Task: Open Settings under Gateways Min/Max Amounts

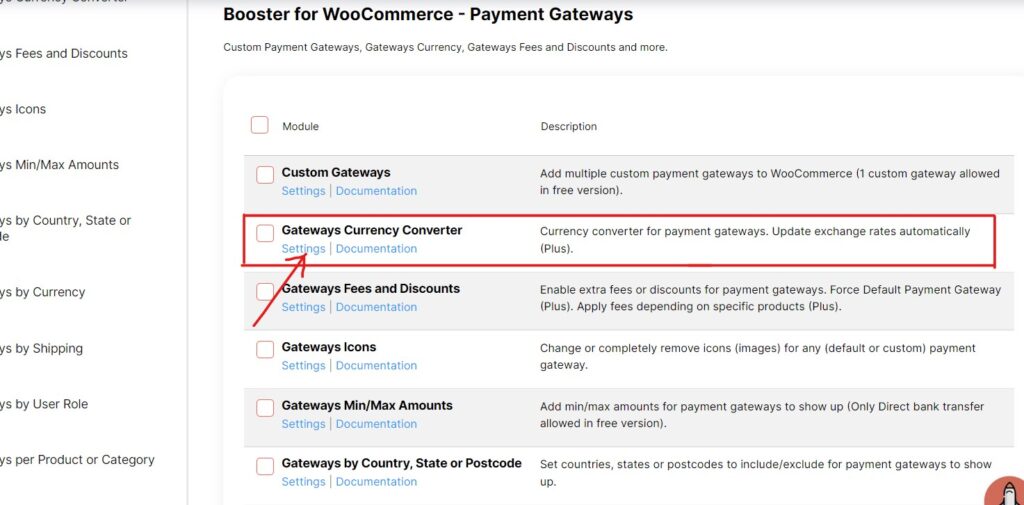Action: tap(303, 423)
